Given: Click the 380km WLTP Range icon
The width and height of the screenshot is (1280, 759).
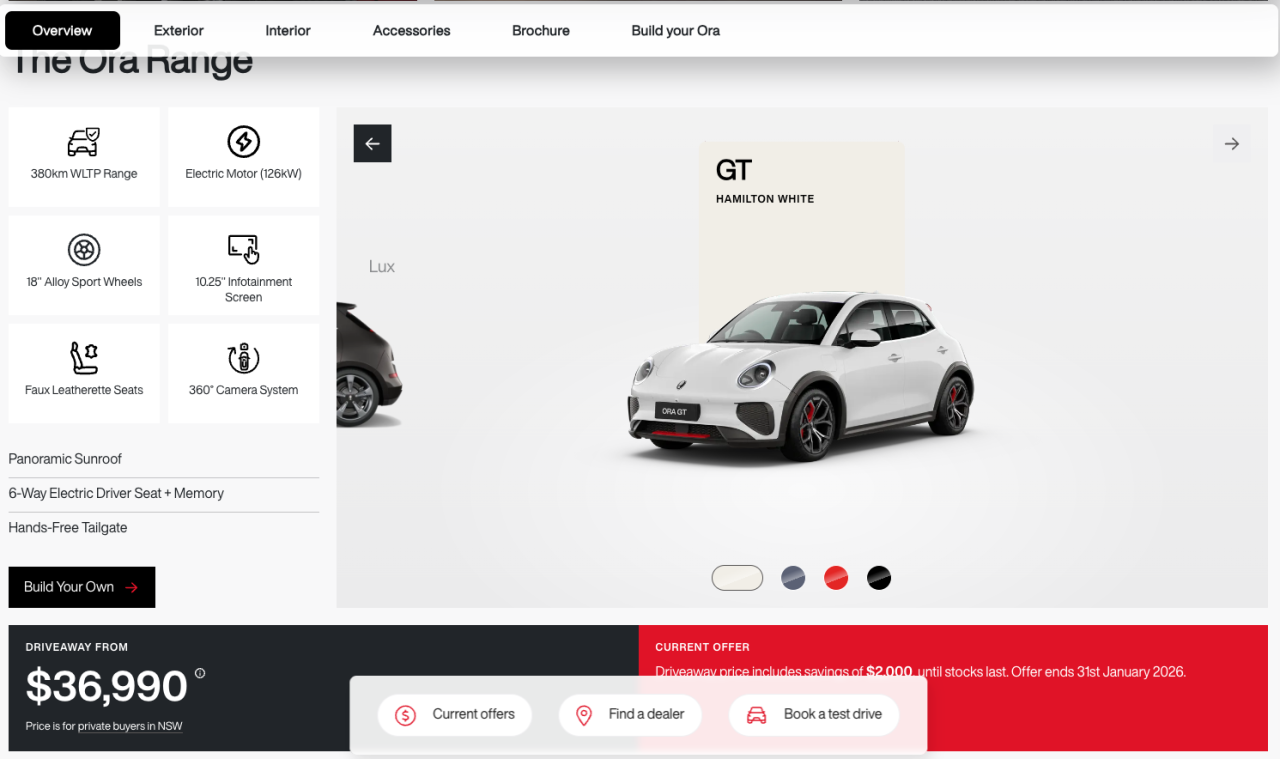Looking at the screenshot, I should (83, 141).
